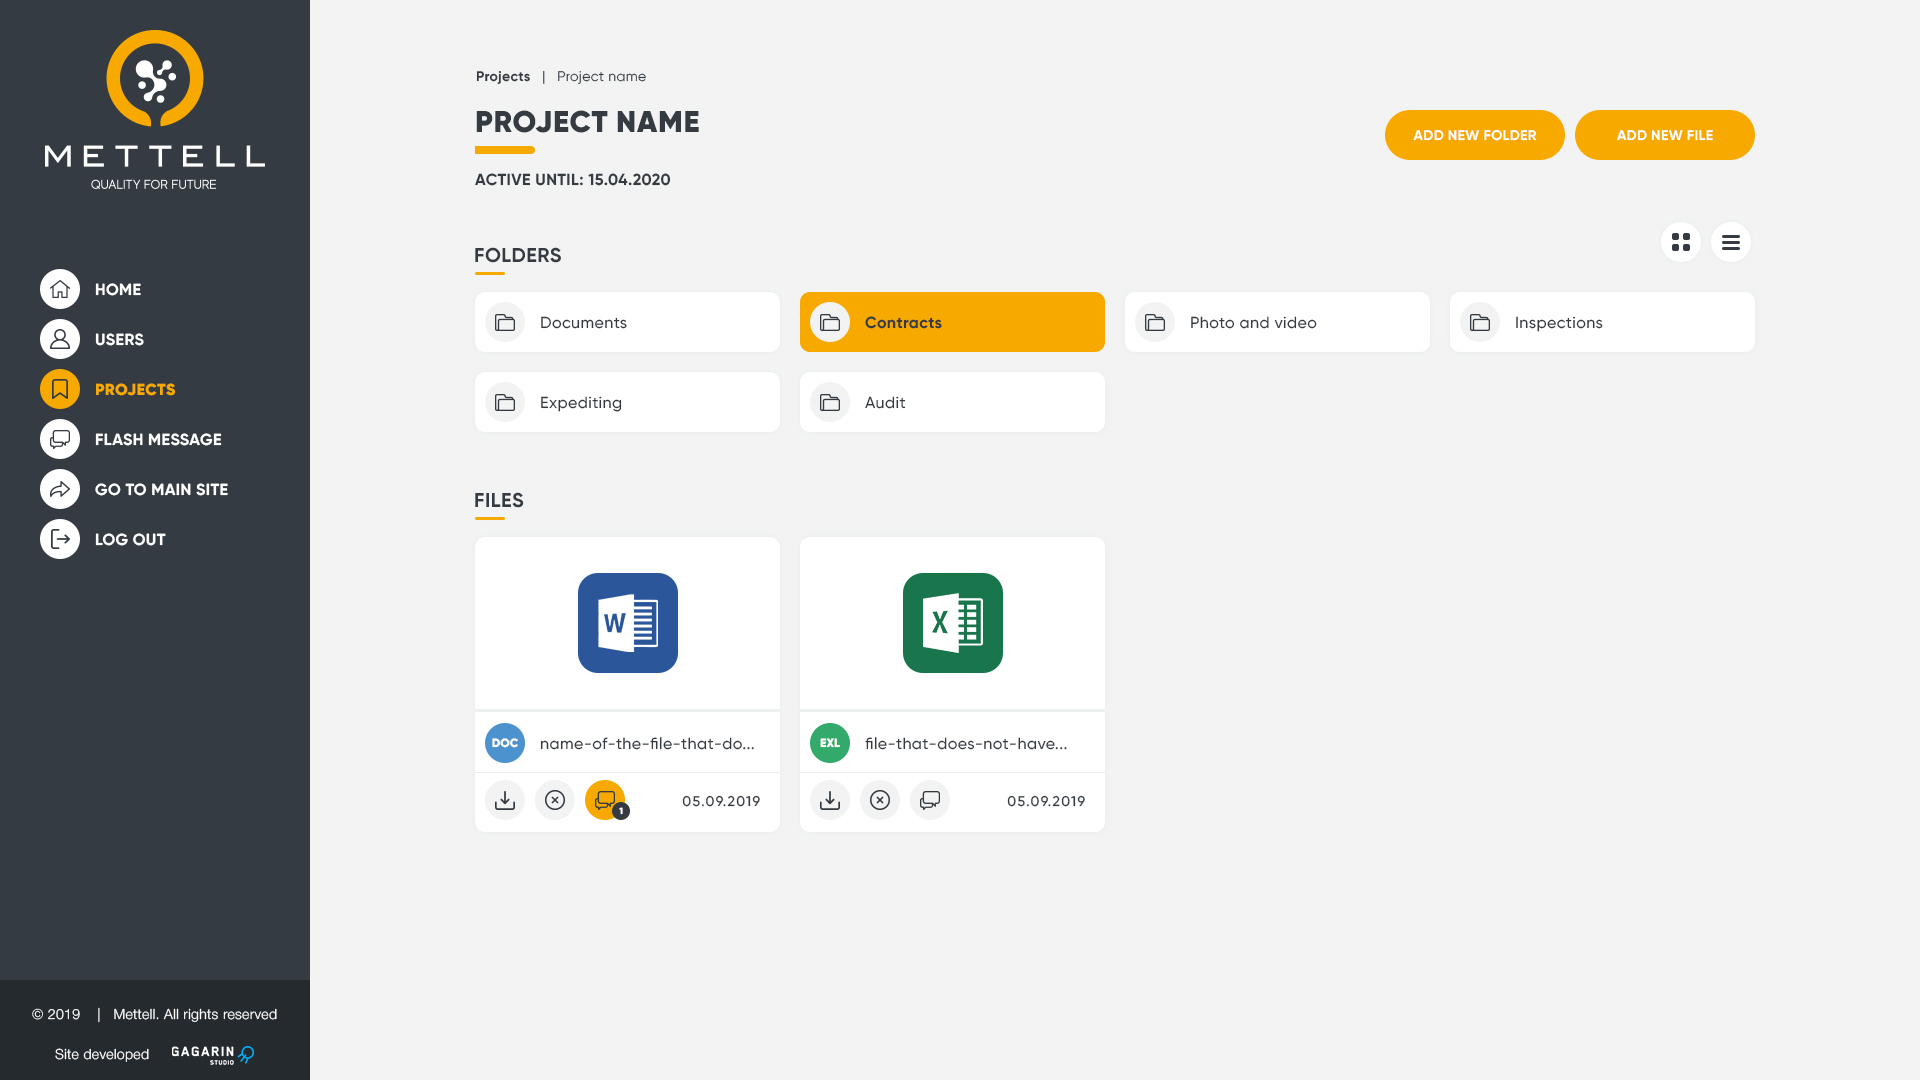Viewport: 1920px width, 1080px height.
Task: Open the Contracts folder
Action: pos(951,322)
